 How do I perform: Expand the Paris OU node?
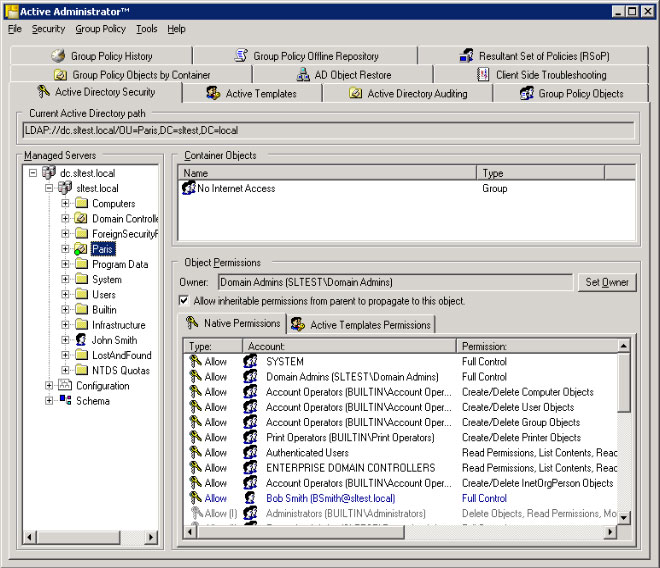click(65, 249)
